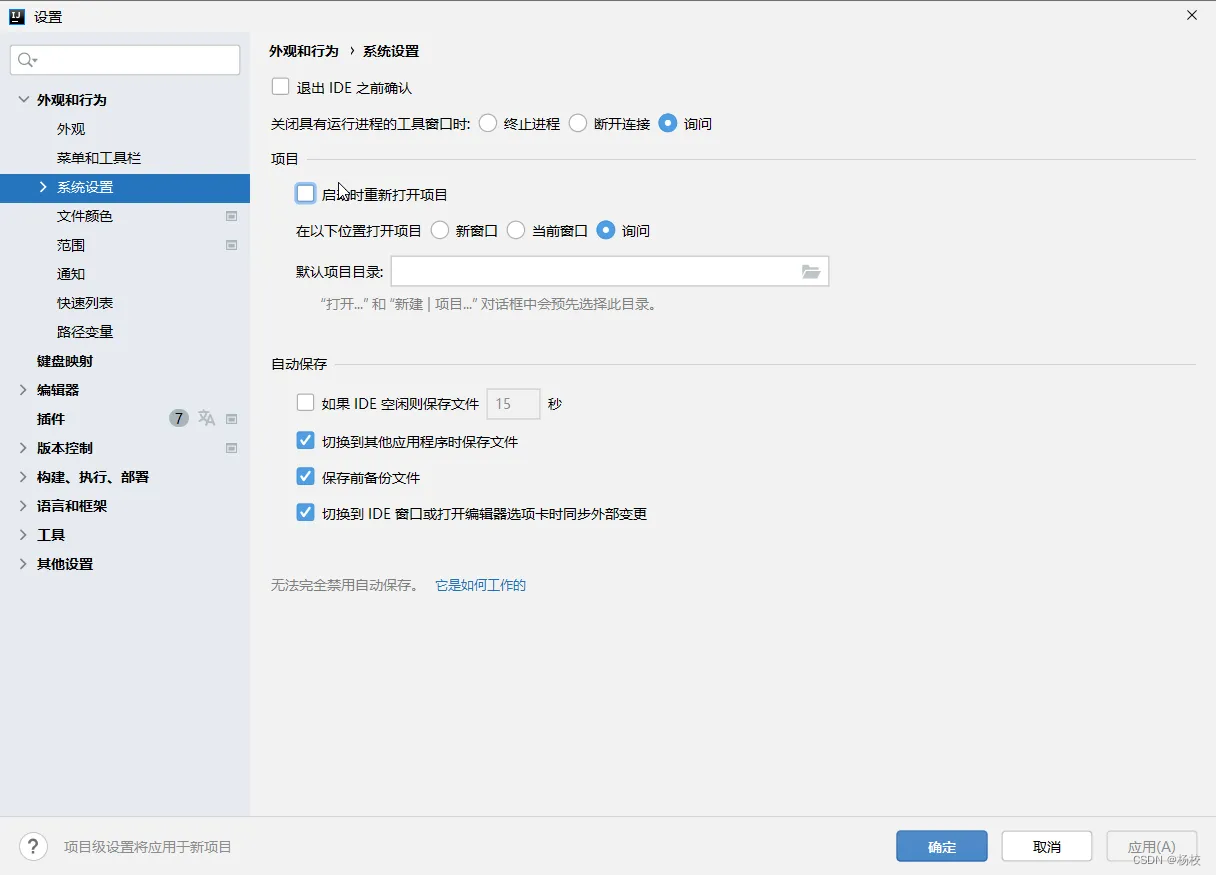
Task: Click the project-level icon next to 范围
Action: (x=231, y=245)
